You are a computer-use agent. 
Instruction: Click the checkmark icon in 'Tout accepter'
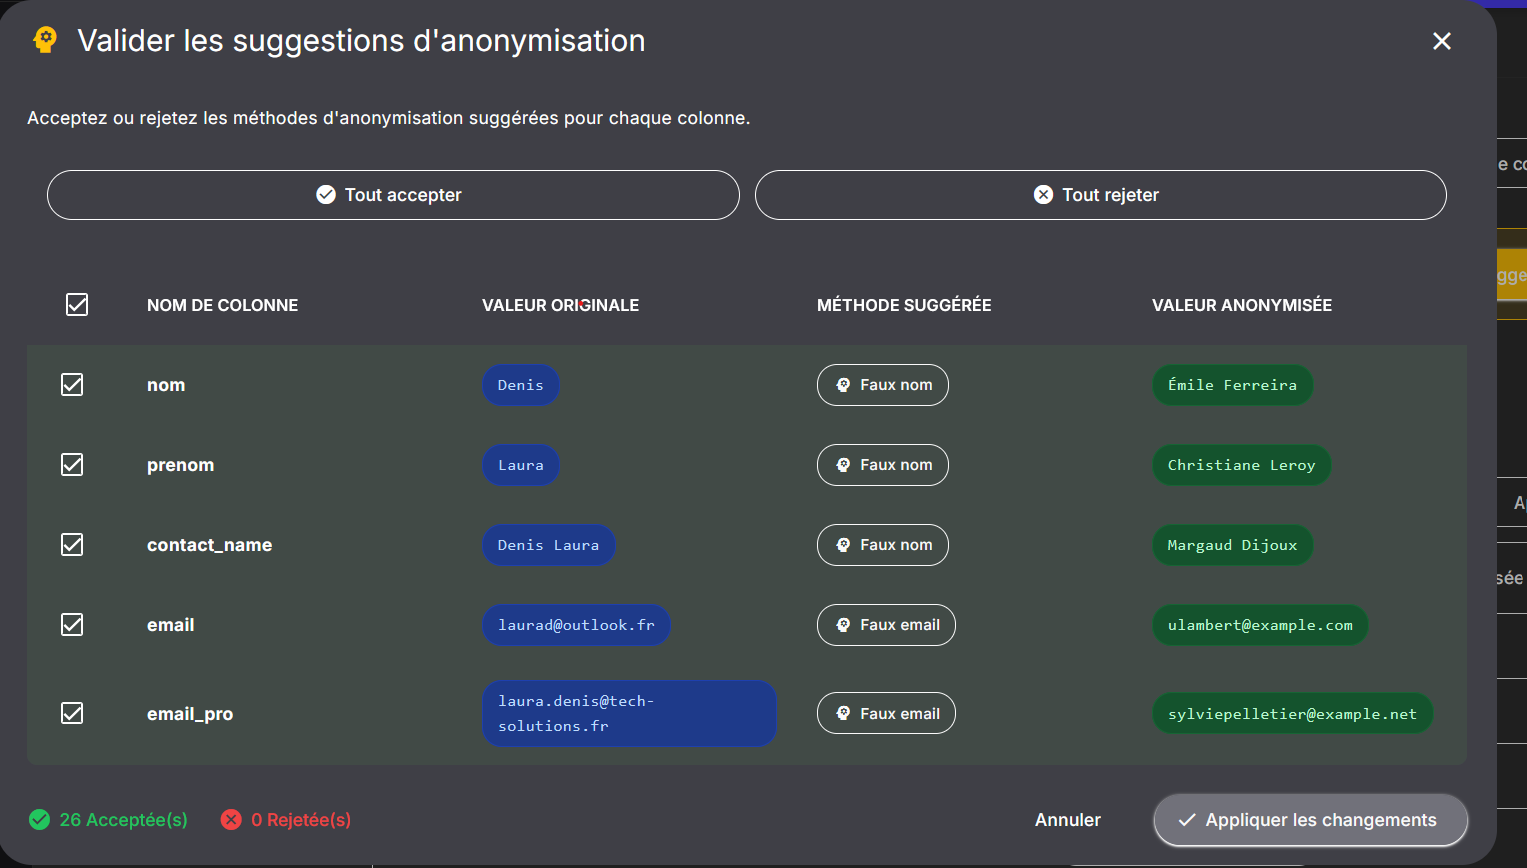click(x=326, y=195)
